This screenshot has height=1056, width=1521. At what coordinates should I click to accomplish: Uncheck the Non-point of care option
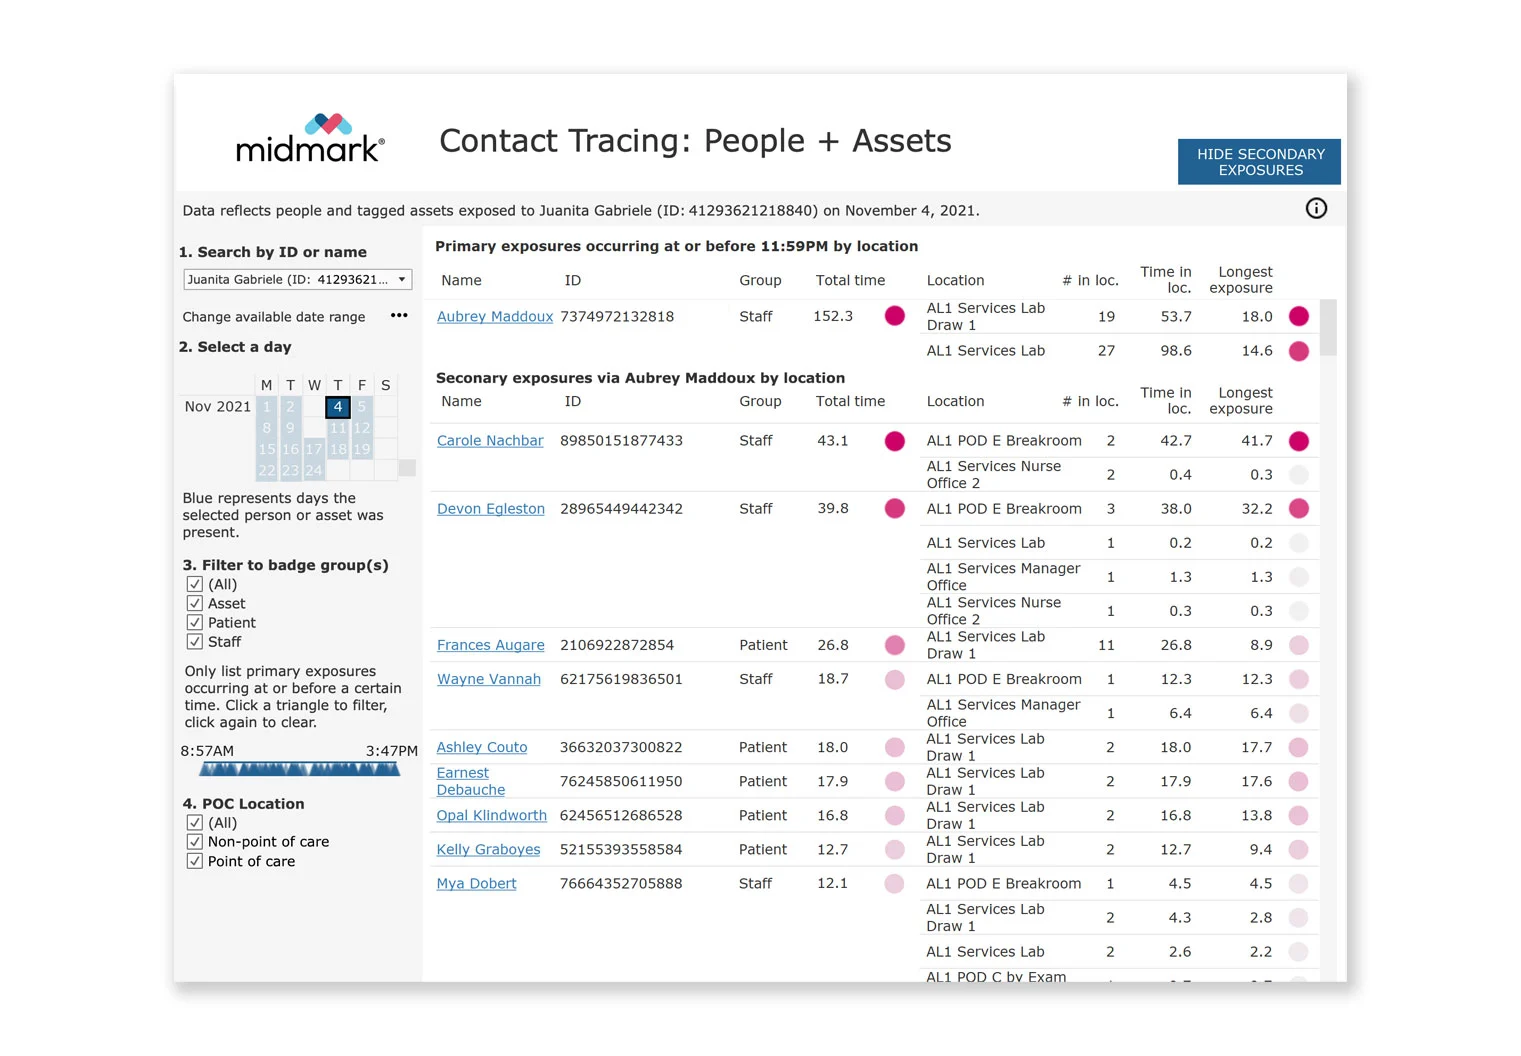coord(195,841)
